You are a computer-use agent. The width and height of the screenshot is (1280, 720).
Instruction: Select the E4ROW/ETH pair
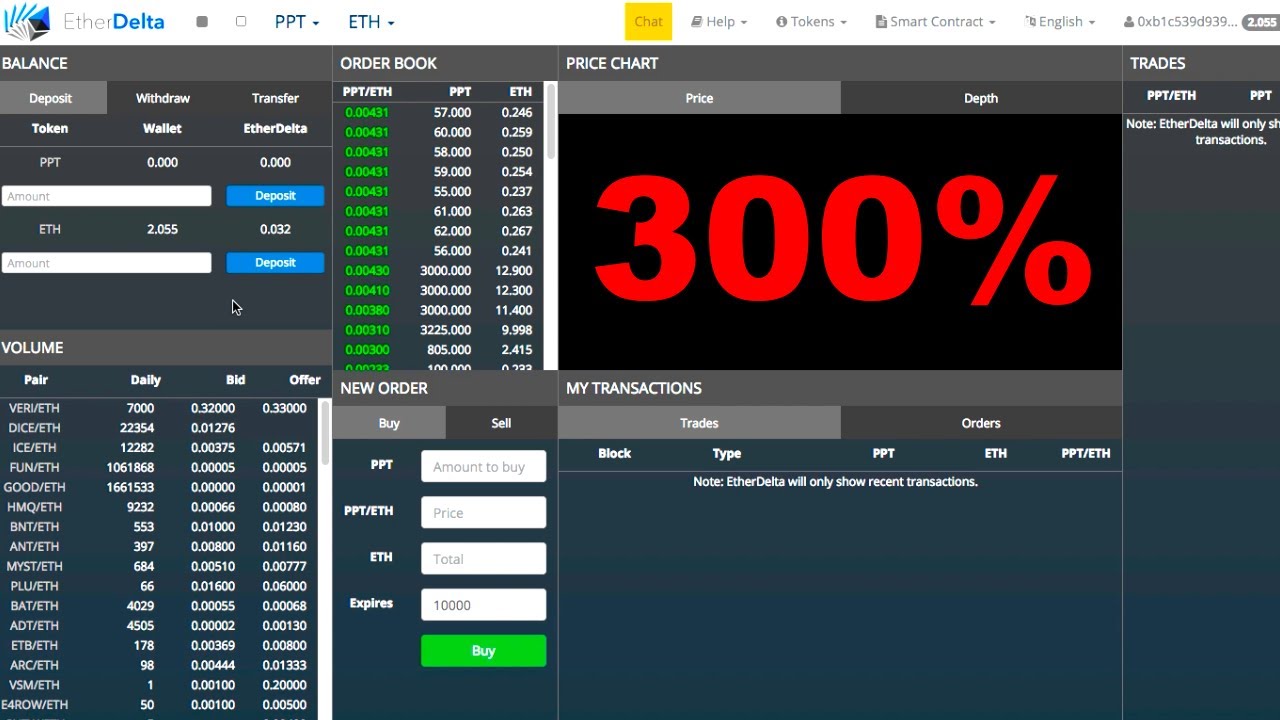click(x=159, y=705)
